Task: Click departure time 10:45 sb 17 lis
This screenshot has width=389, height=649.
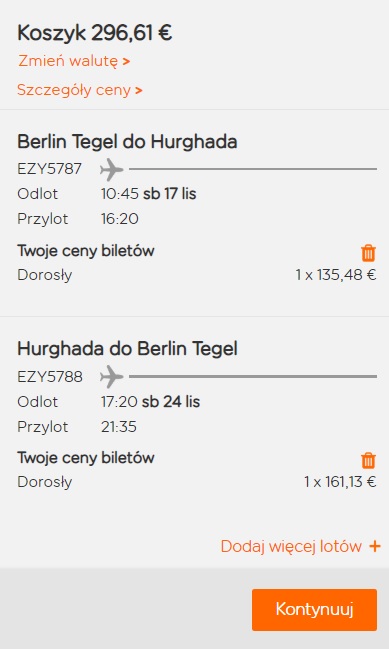Action: click(x=149, y=194)
